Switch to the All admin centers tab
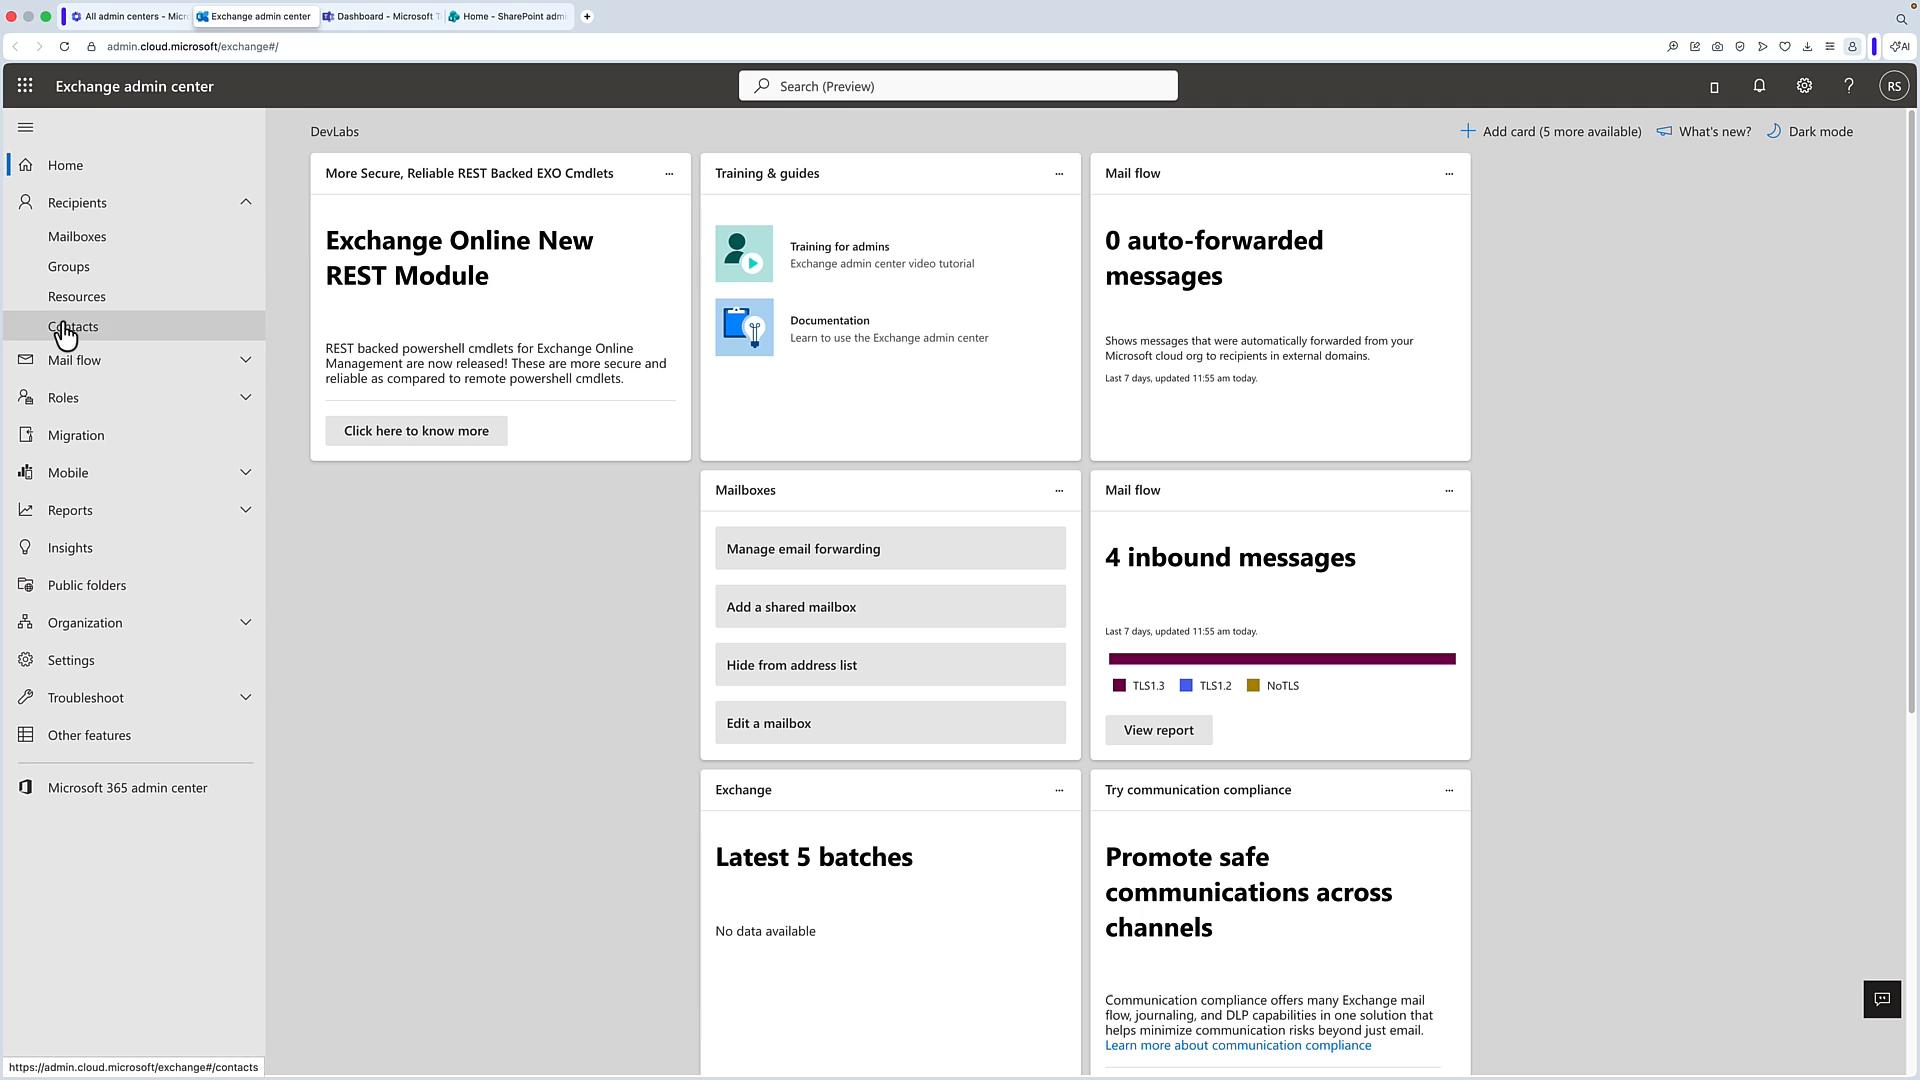This screenshot has height=1080, width=1920. 128,16
